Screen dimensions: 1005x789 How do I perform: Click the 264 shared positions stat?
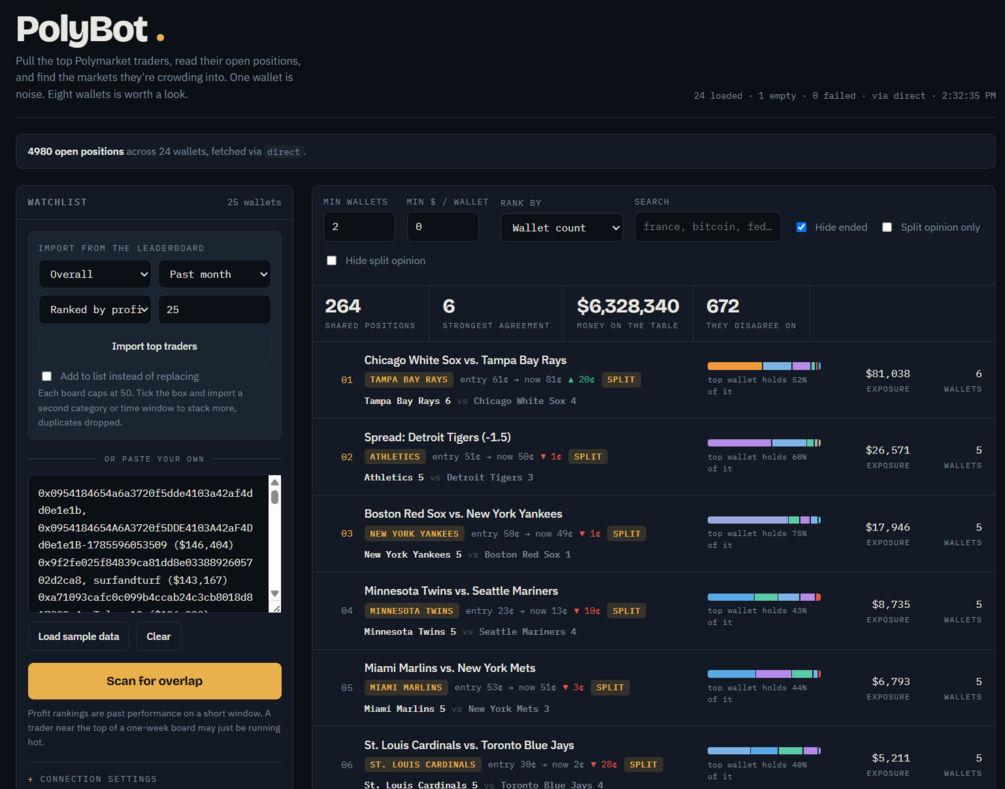click(x=370, y=313)
